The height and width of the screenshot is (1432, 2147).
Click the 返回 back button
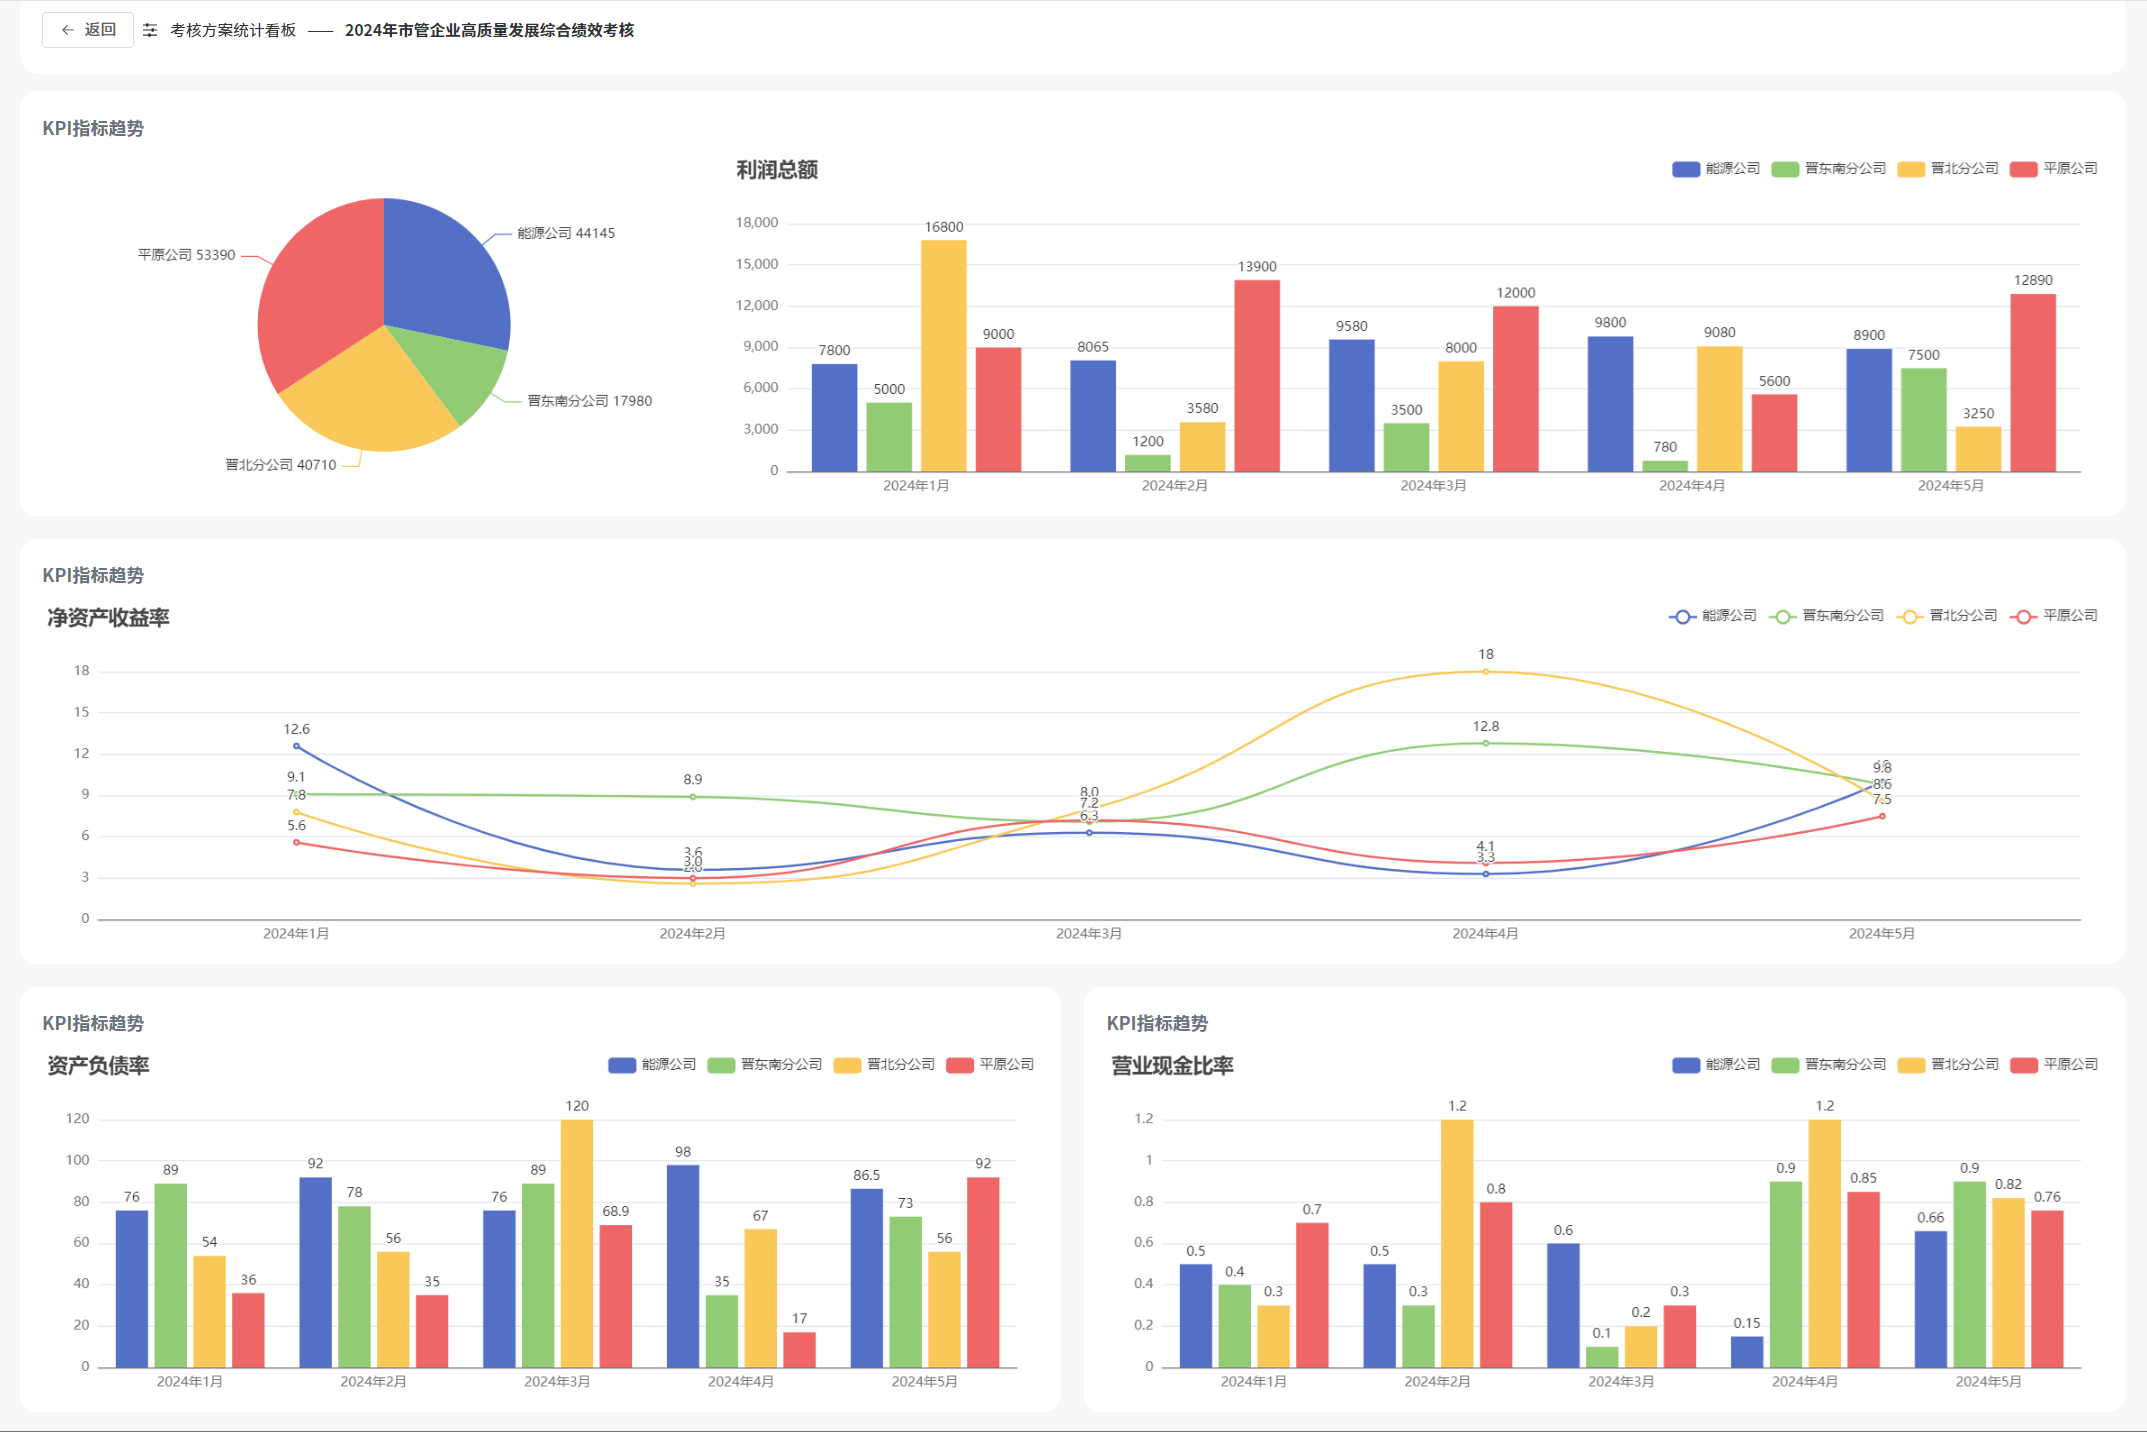click(88, 30)
